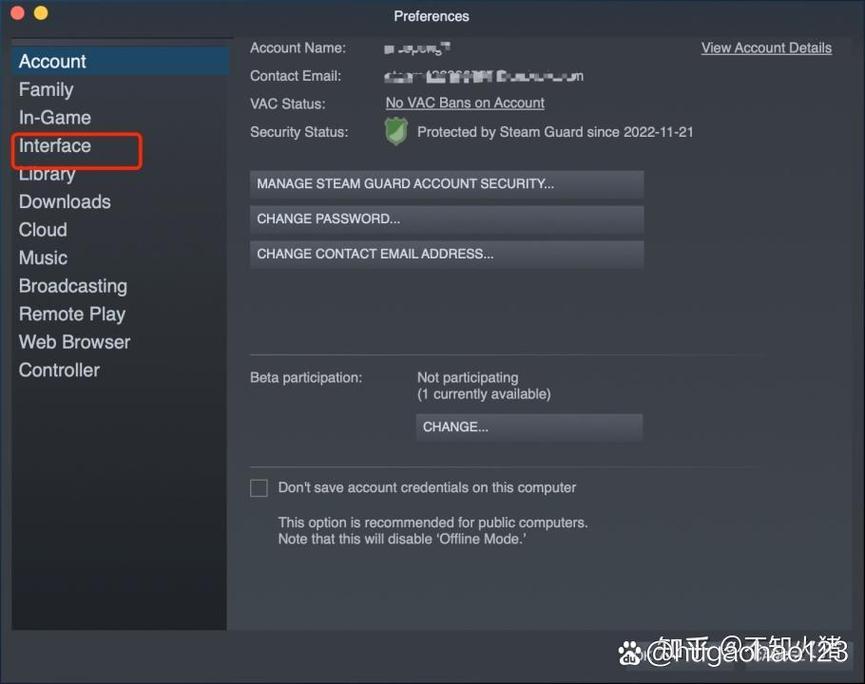Open Music preferences
This screenshot has height=684, width=865.
click(43, 257)
